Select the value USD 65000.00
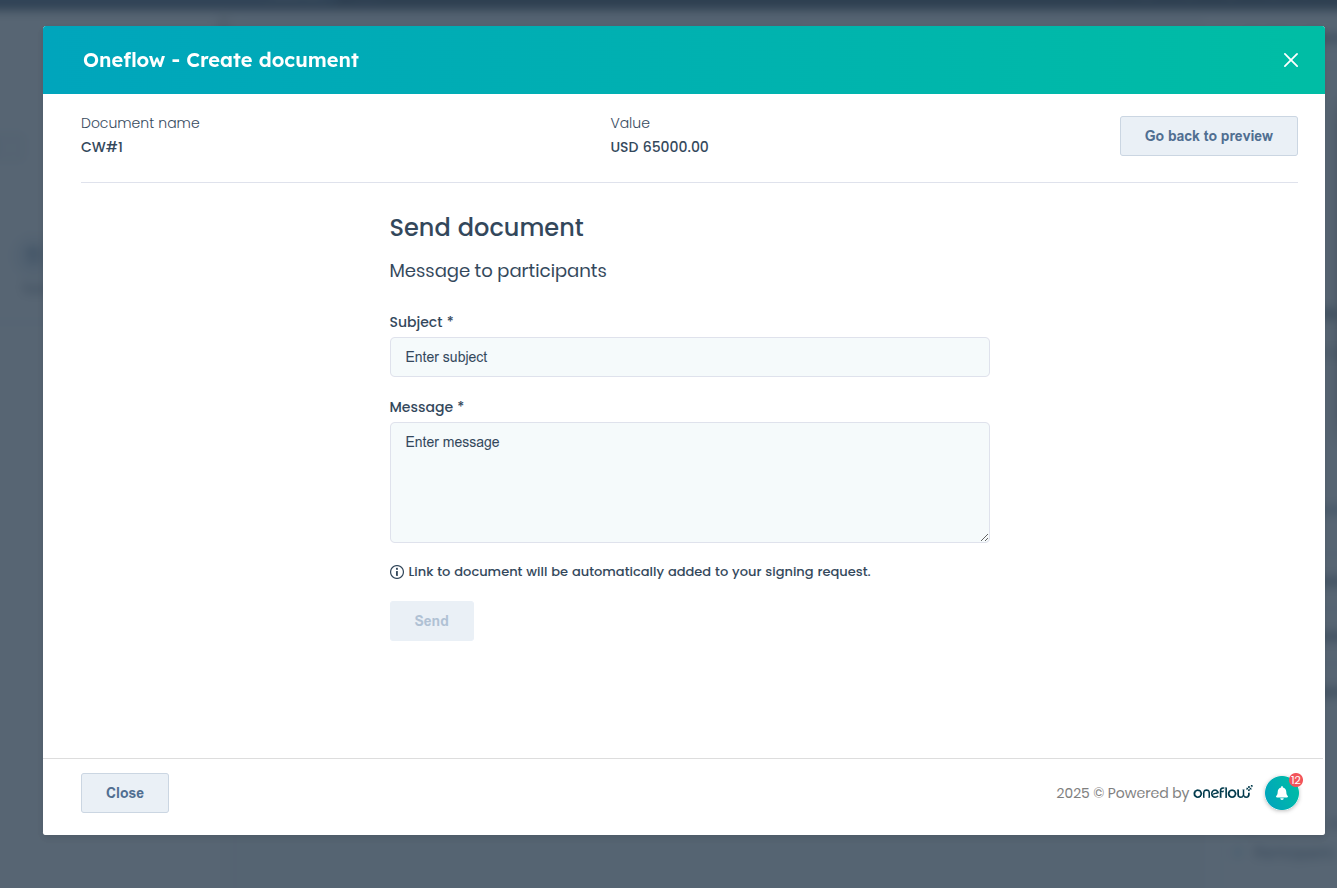 click(x=659, y=147)
